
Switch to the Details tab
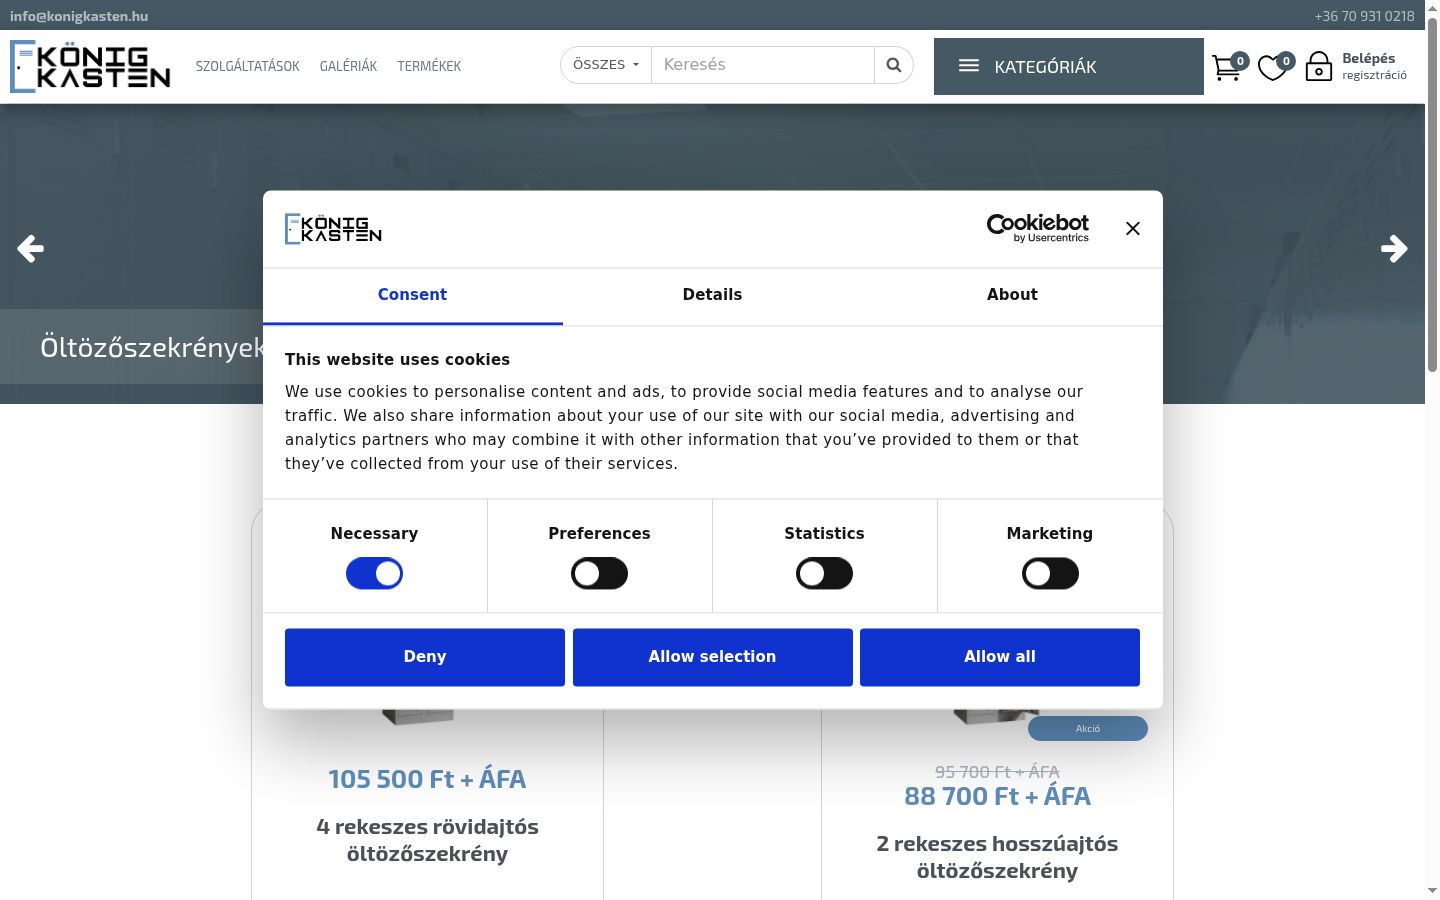pos(712,295)
